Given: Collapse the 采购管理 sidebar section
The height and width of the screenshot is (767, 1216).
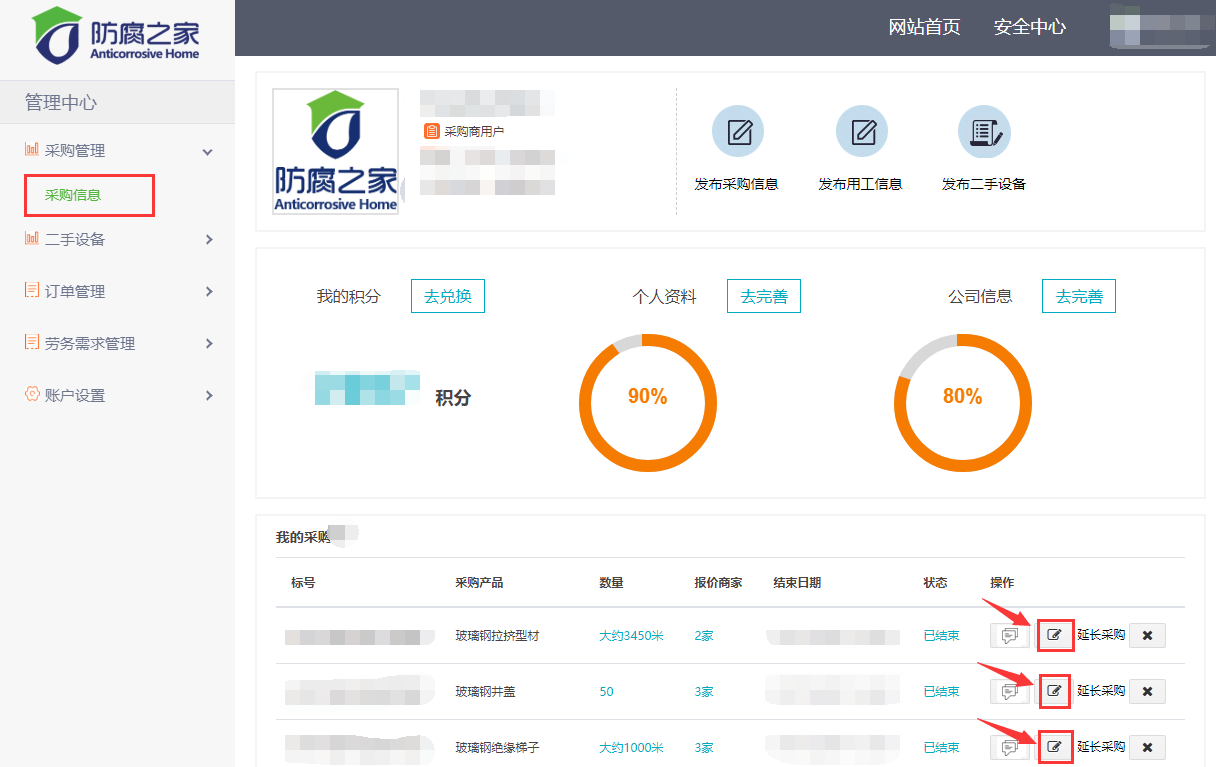Looking at the screenshot, I should point(207,152).
